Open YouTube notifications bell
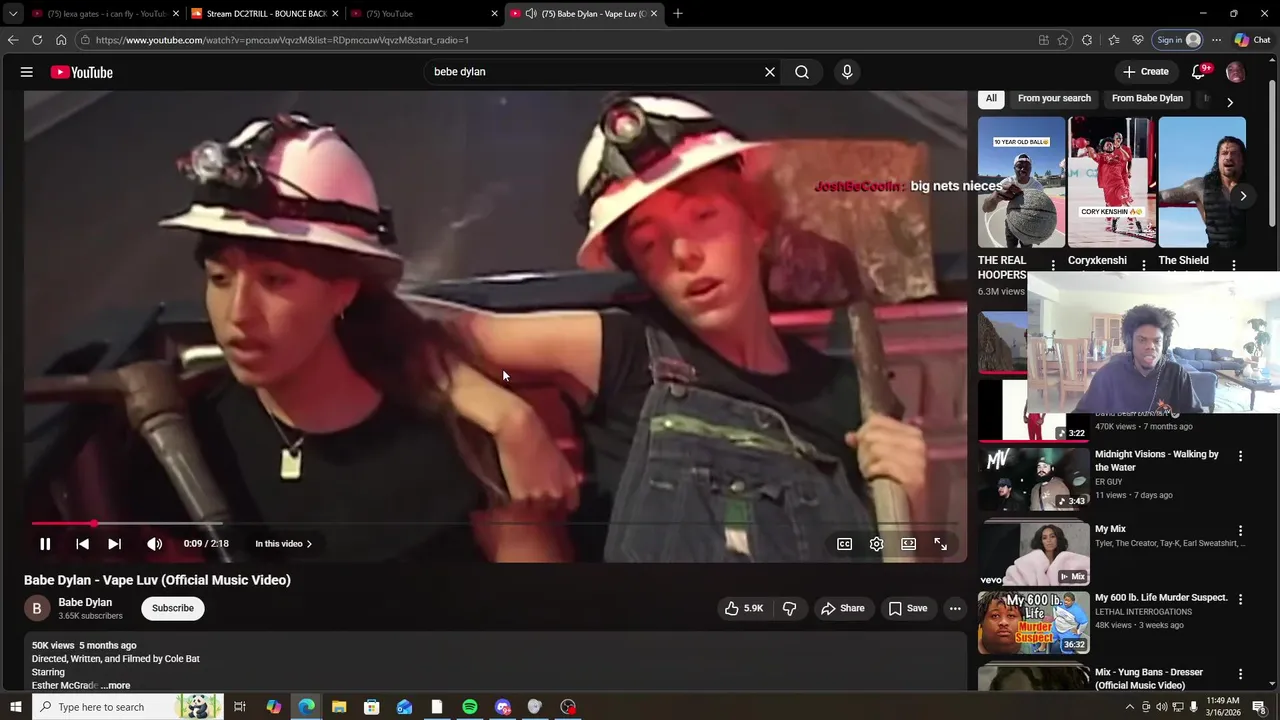Image resolution: width=1280 pixels, height=720 pixels. [x=1198, y=72]
